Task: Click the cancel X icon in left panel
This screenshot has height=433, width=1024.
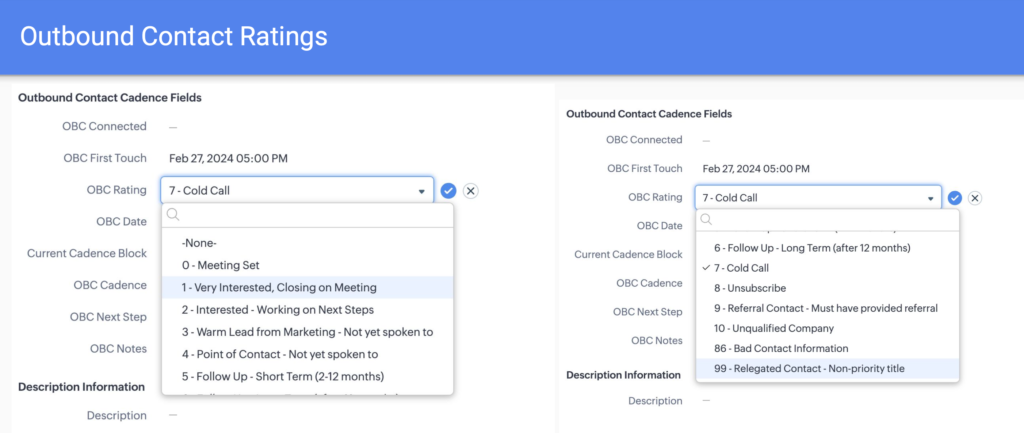Action: pyautogui.click(x=471, y=190)
